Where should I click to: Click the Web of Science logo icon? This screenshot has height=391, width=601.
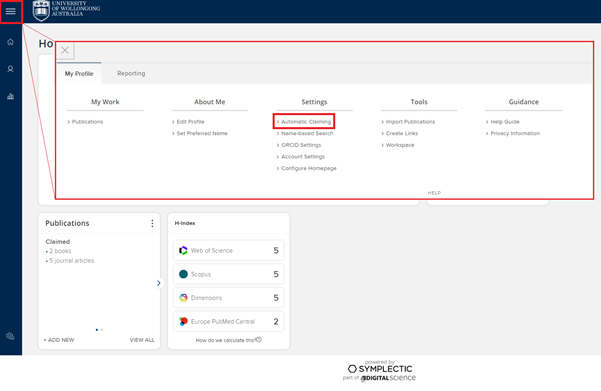pyautogui.click(x=183, y=250)
